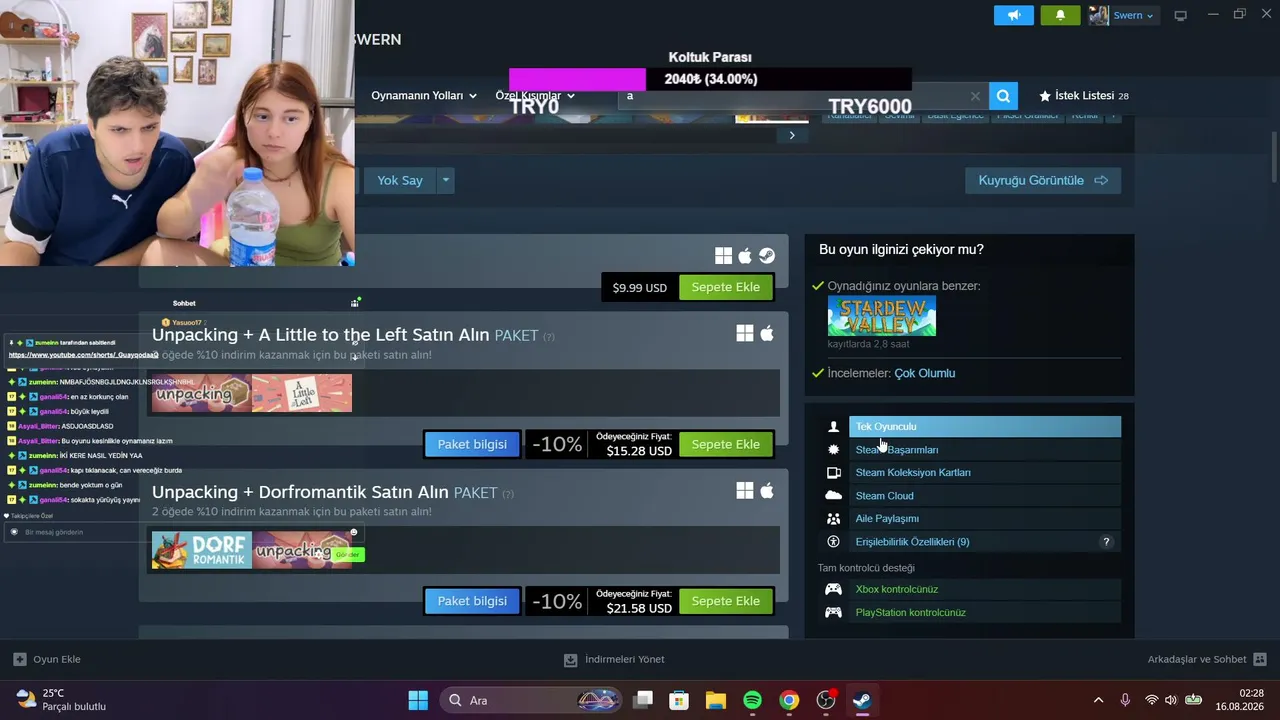Open Paket bilgisi for A Little to the Left bundle
1280x720 pixels.
tap(472, 444)
